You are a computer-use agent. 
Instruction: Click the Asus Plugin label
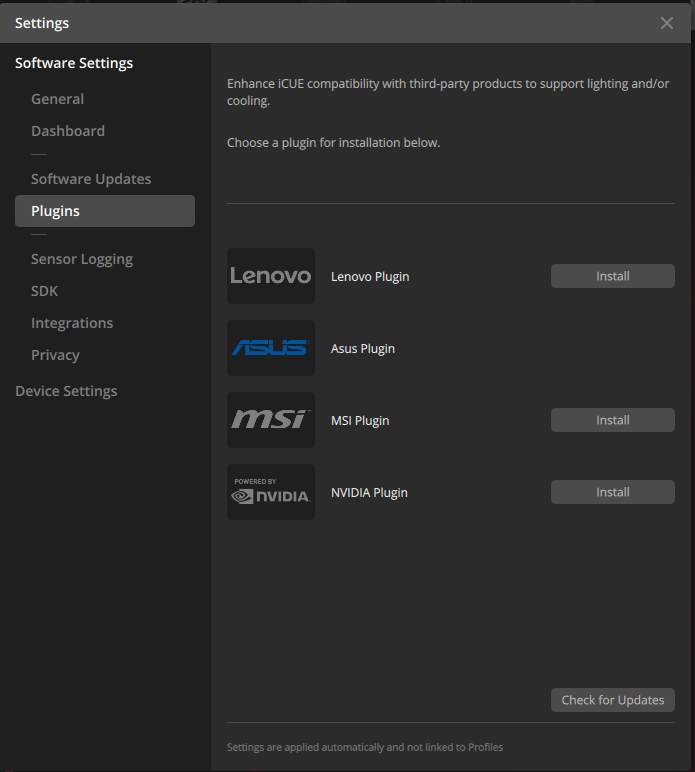pyautogui.click(x=363, y=349)
